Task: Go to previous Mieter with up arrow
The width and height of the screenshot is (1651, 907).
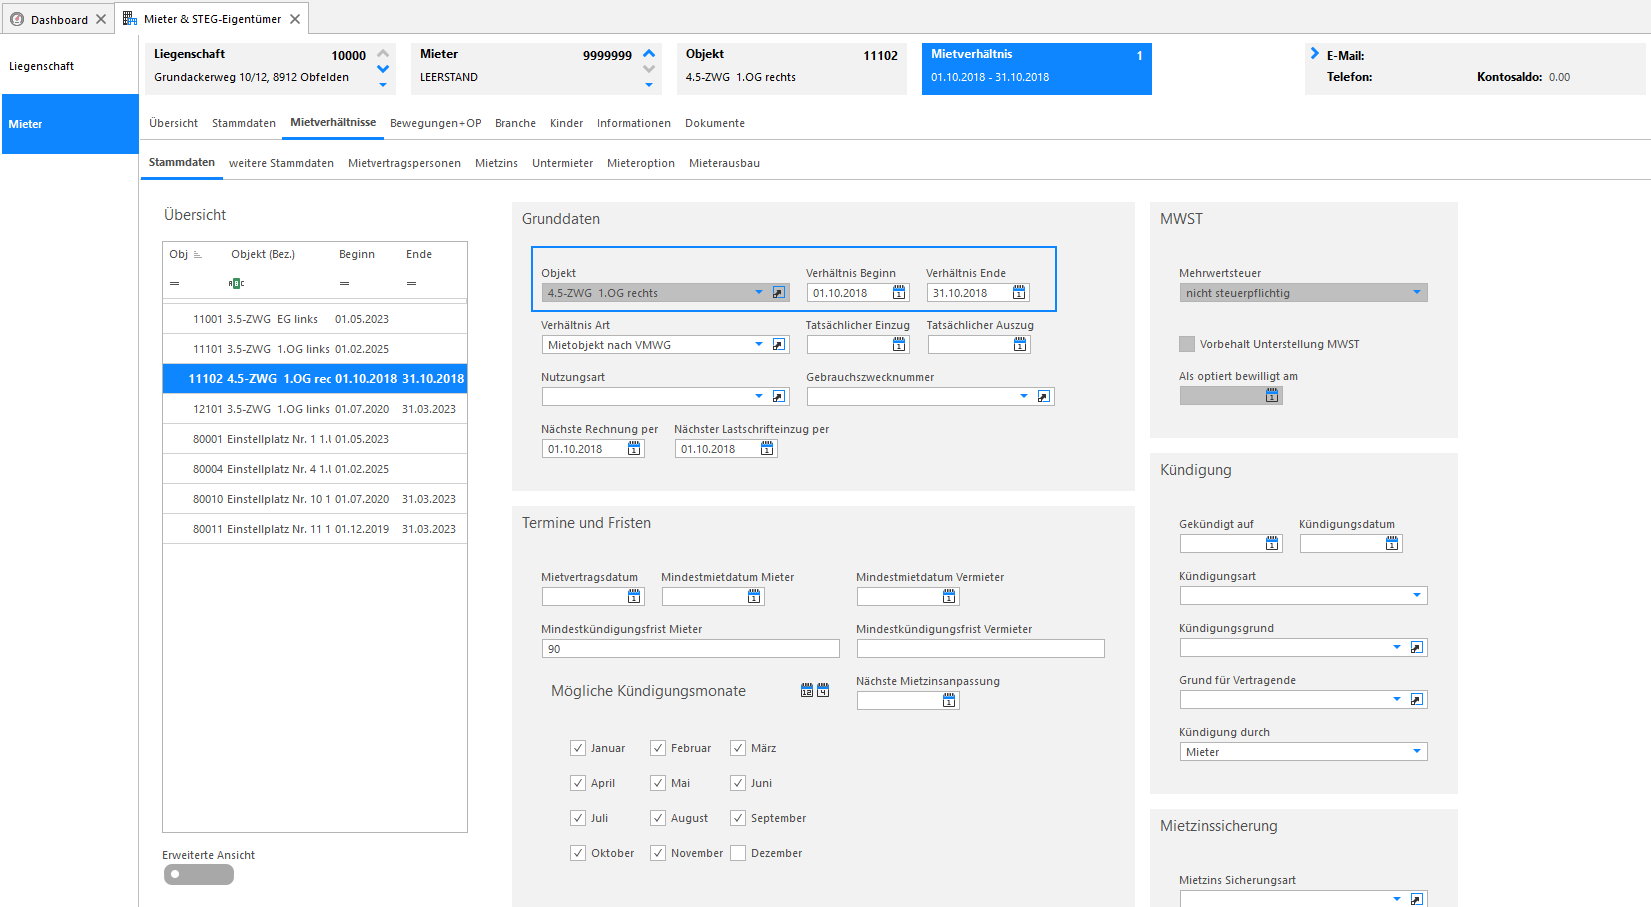Action: [x=649, y=54]
